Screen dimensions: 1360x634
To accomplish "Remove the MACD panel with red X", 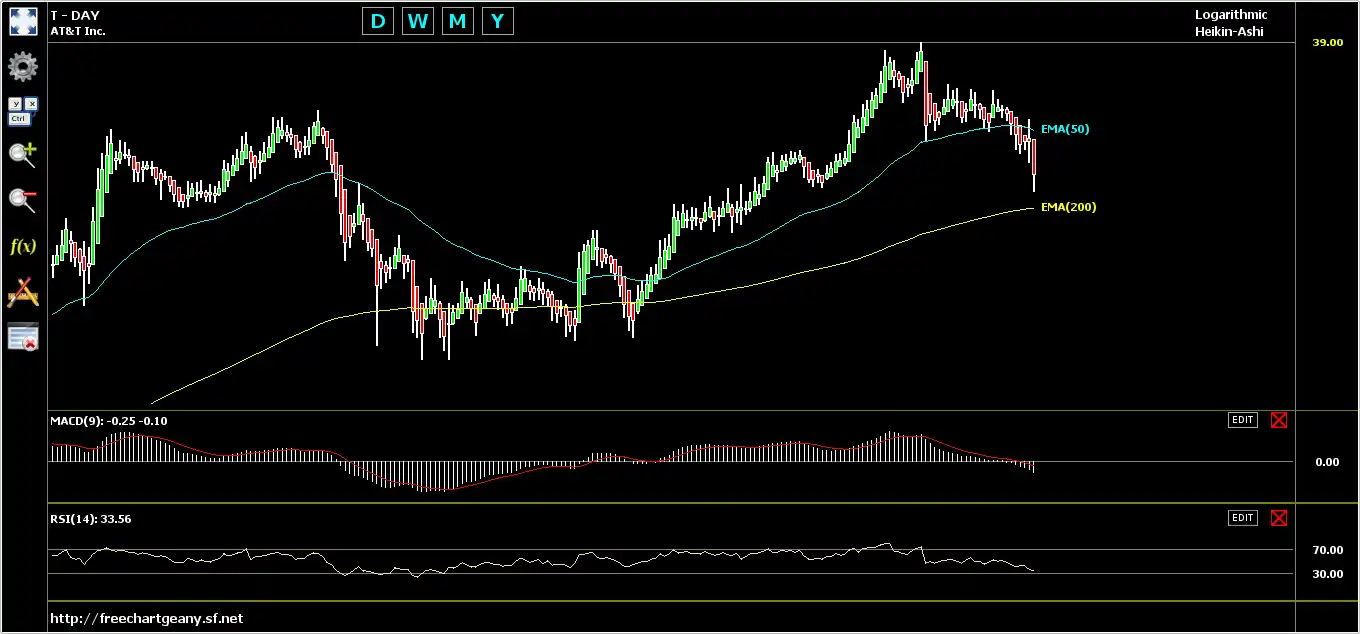I will [1279, 420].
